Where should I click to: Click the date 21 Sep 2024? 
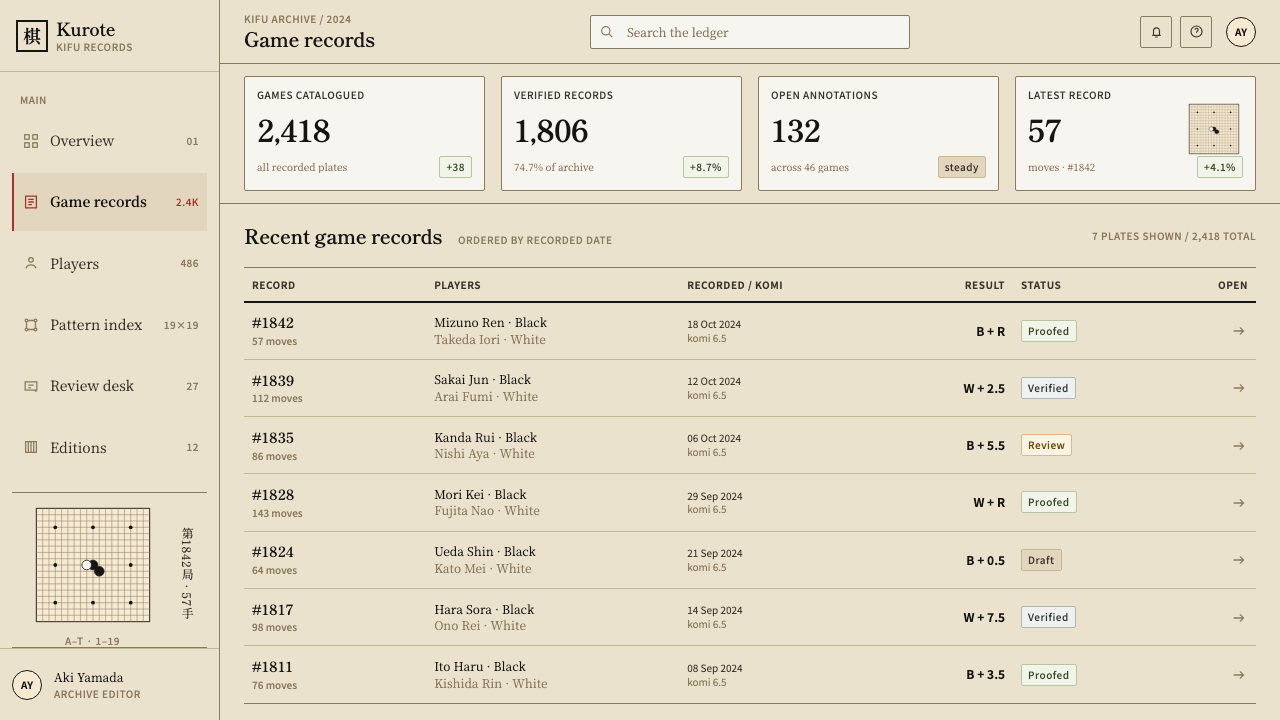tap(715, 553)
